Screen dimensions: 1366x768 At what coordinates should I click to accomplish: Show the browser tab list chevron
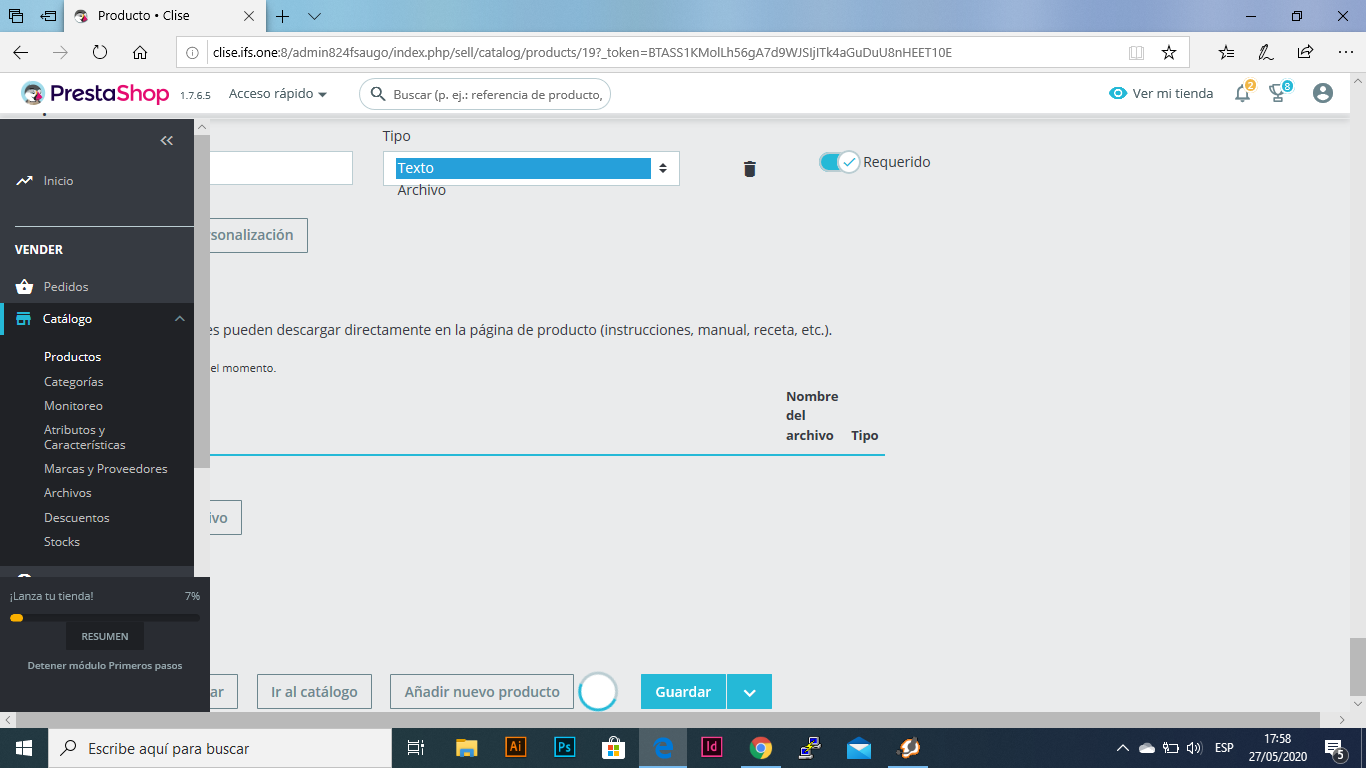pyautogui.click(x=314, y=16)
